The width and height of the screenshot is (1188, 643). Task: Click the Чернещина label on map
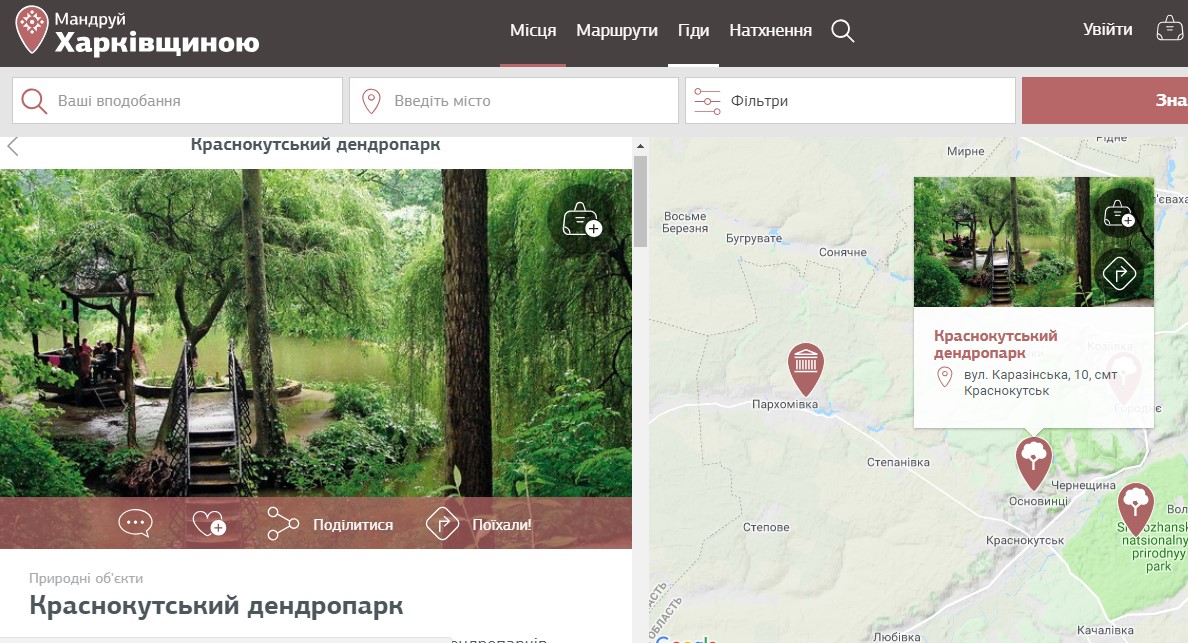(x=1083, y=485)
